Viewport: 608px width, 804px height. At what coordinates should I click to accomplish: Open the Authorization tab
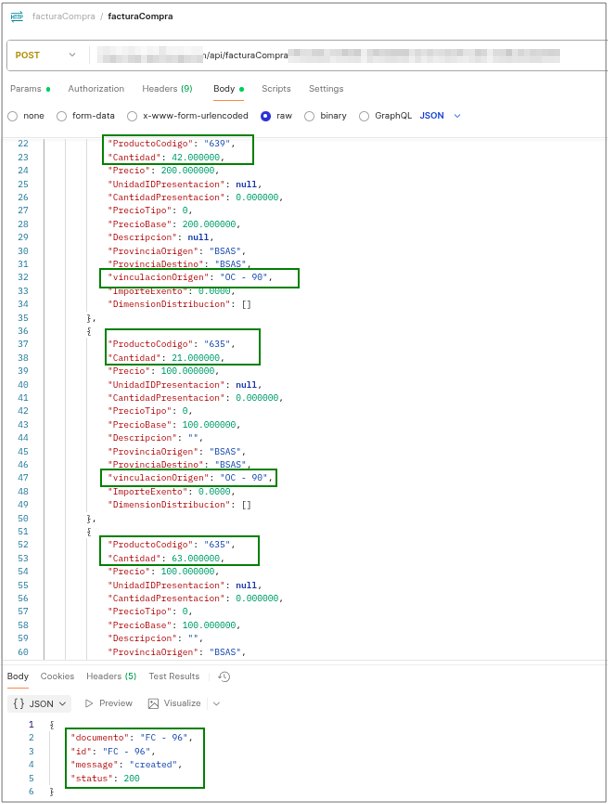pyautogui.click(x=96, y=89)
